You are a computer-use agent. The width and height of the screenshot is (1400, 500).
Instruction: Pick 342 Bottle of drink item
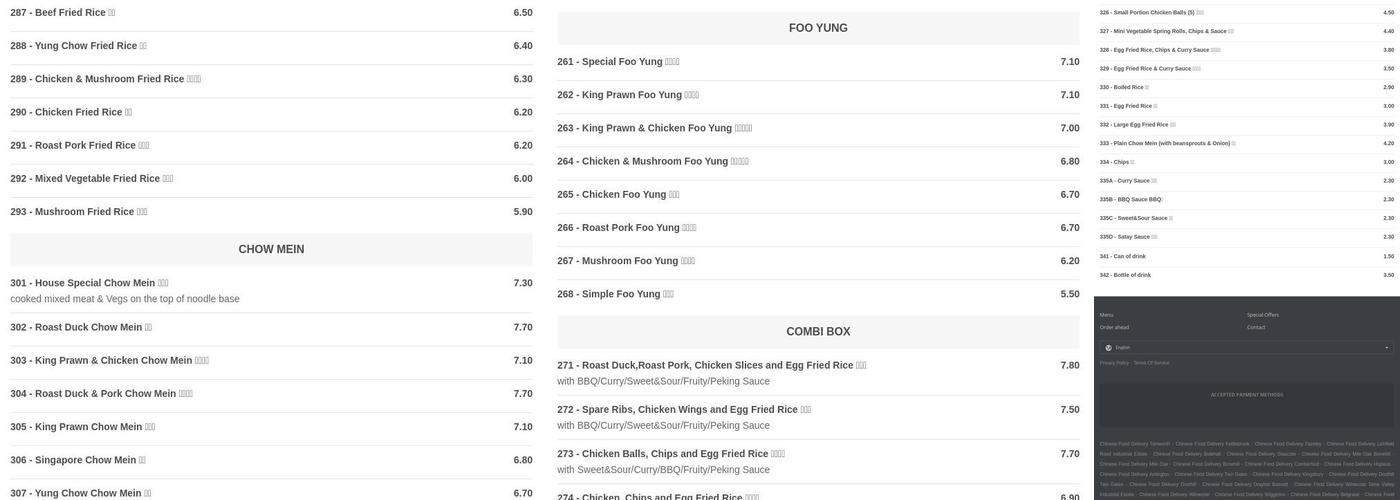[x=1125, y=275]
